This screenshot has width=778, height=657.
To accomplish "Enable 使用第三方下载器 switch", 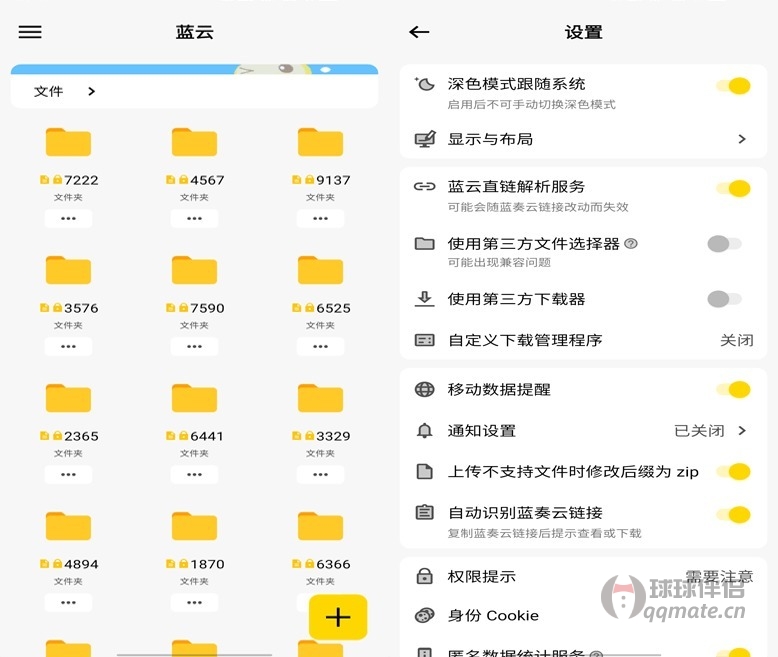I will (x=724, y=299).
